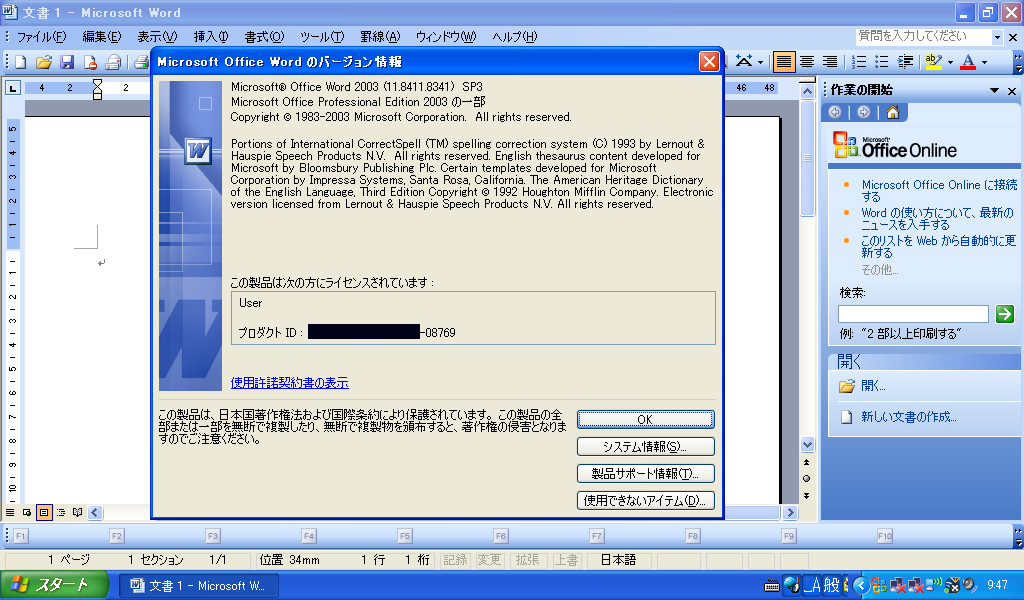Click the vertical scrollbar down arrow
This screenshot has height=600, width=1024.
tap(807, 445)
